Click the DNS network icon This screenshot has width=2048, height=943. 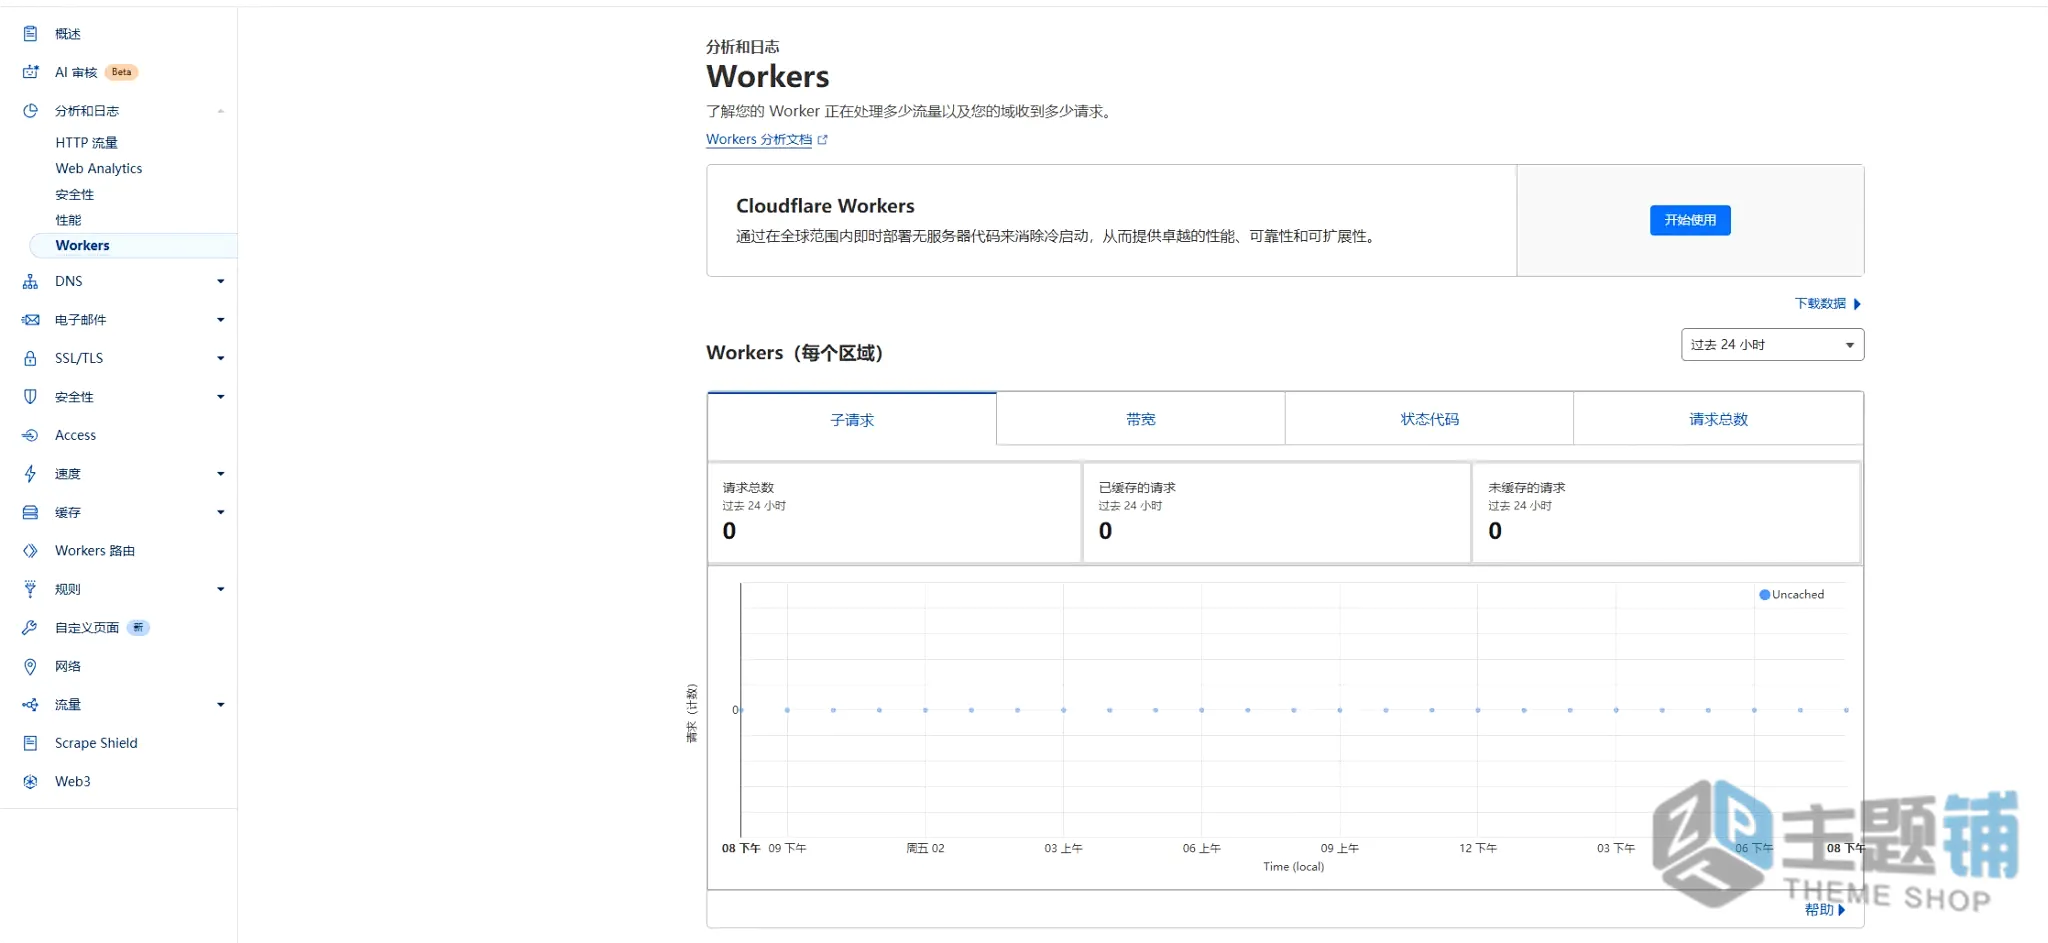[x=30, y=282]
